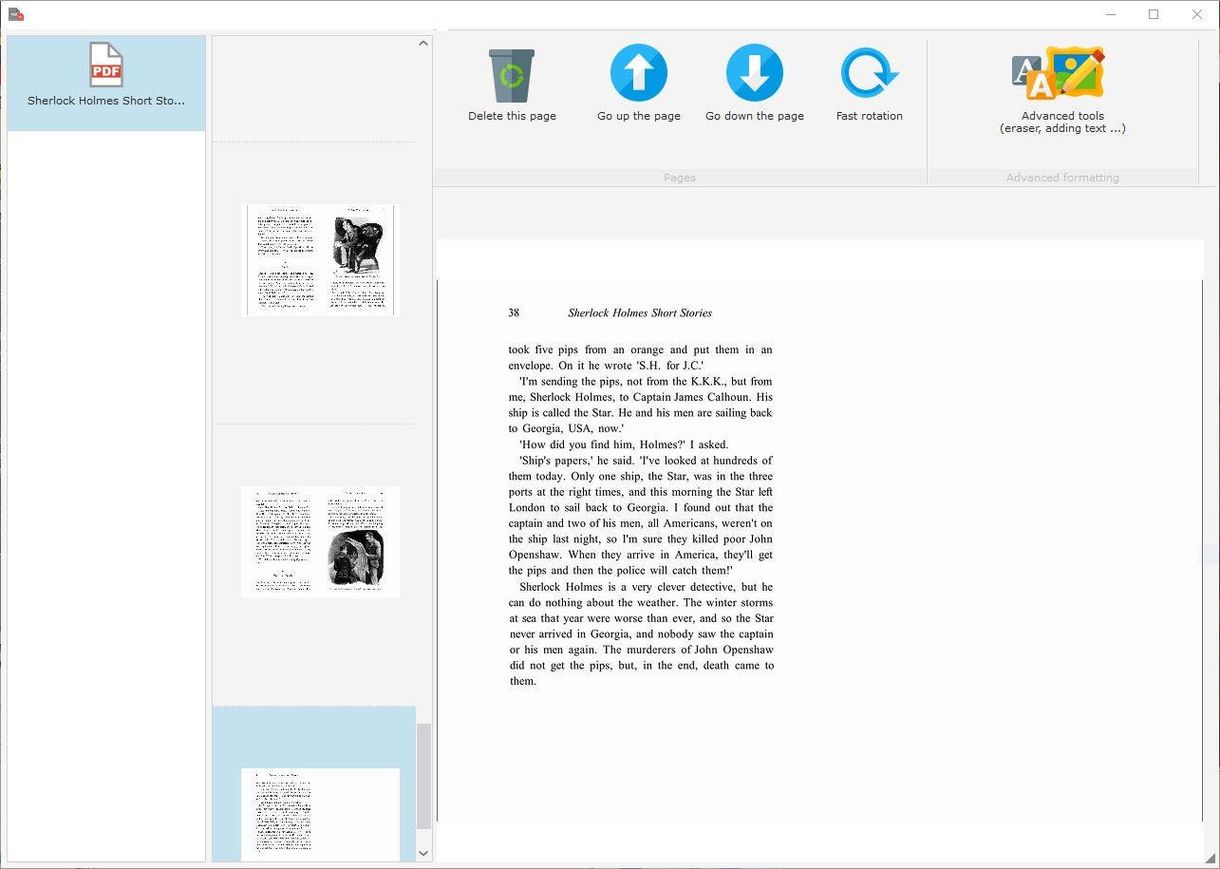Click the thumbnail panel scrollbar thumb
This screenshot has height=869, width=1220.
tap(423, 776)
